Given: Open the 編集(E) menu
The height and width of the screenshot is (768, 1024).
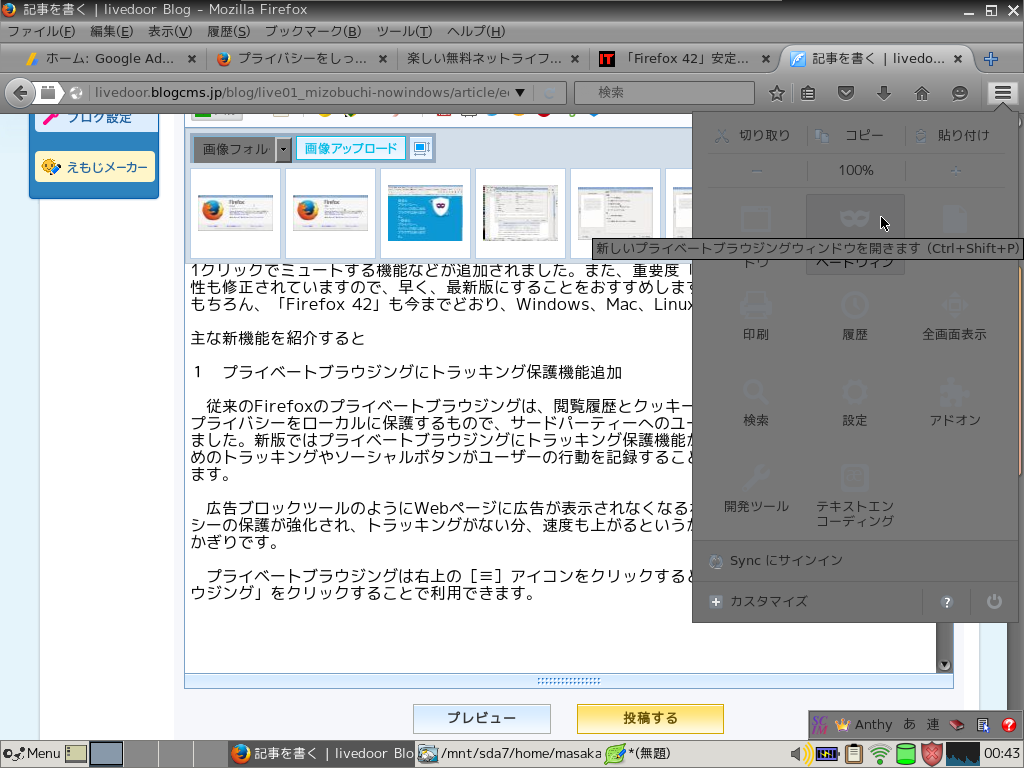Looking at the screenshot, I should point(111,31).
